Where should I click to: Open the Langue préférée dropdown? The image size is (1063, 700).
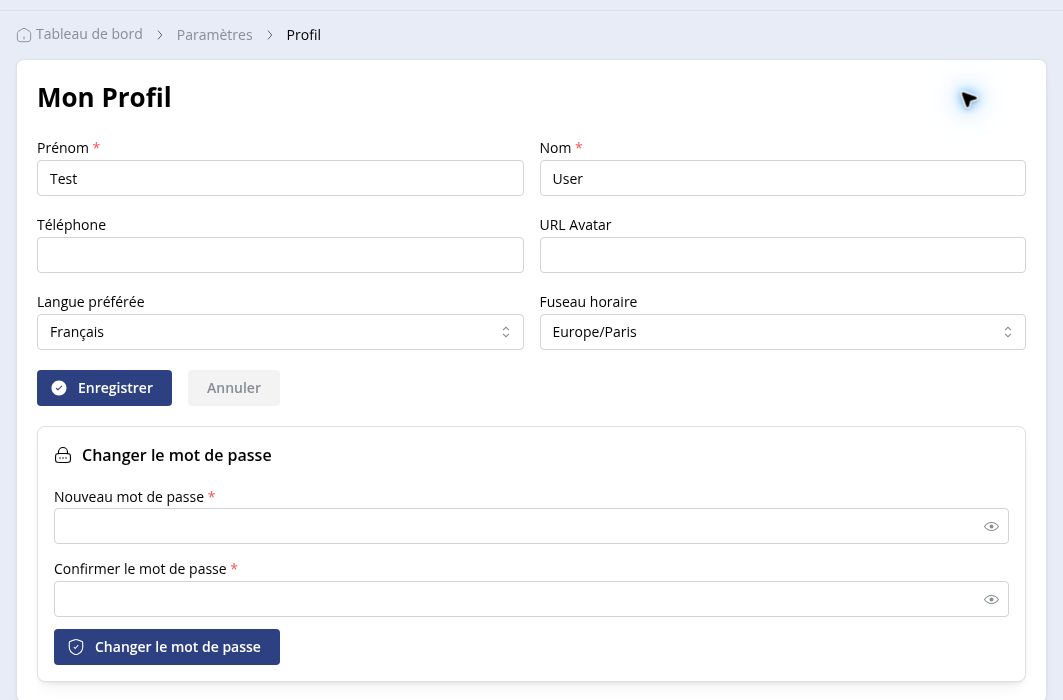point(280,332)
